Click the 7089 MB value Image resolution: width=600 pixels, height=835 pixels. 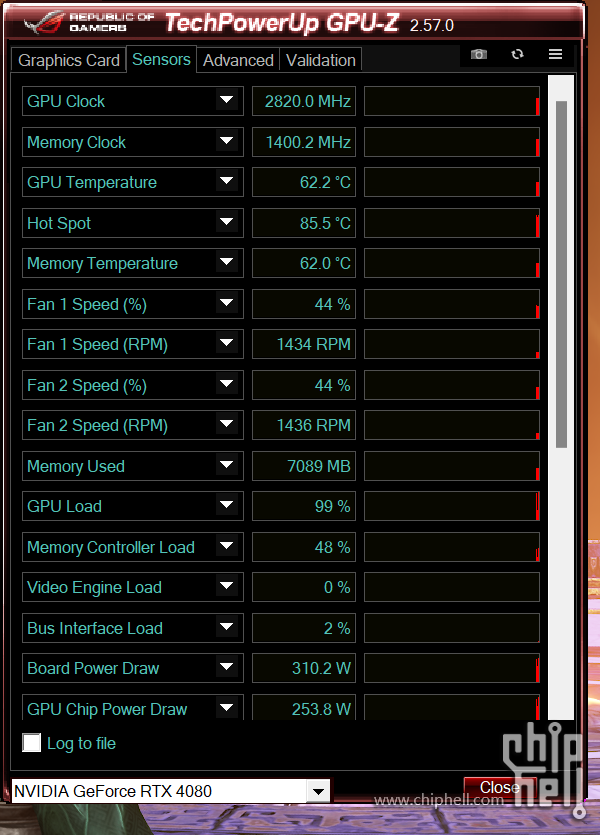point(304,465)
